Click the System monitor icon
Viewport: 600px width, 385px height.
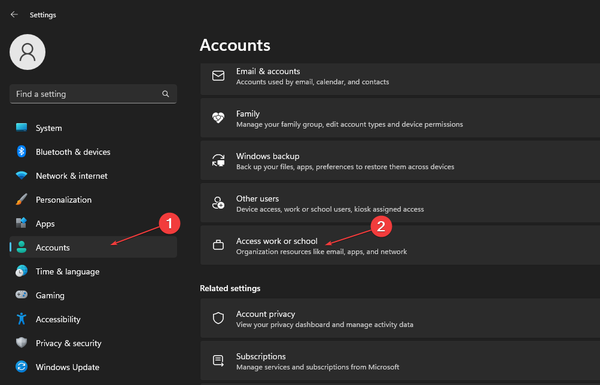(x=21, y=127)
